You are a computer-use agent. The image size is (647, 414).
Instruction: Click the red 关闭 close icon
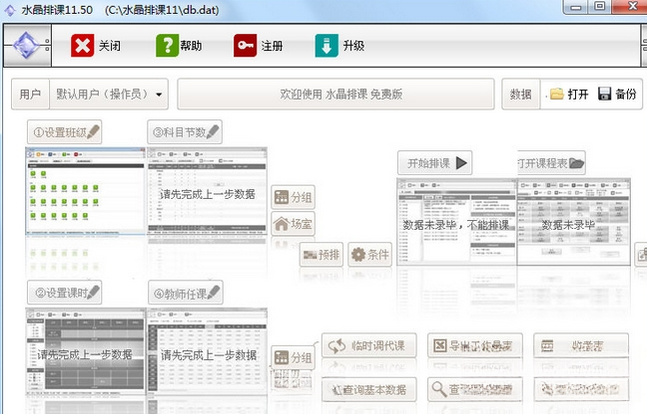pos(82,45)
